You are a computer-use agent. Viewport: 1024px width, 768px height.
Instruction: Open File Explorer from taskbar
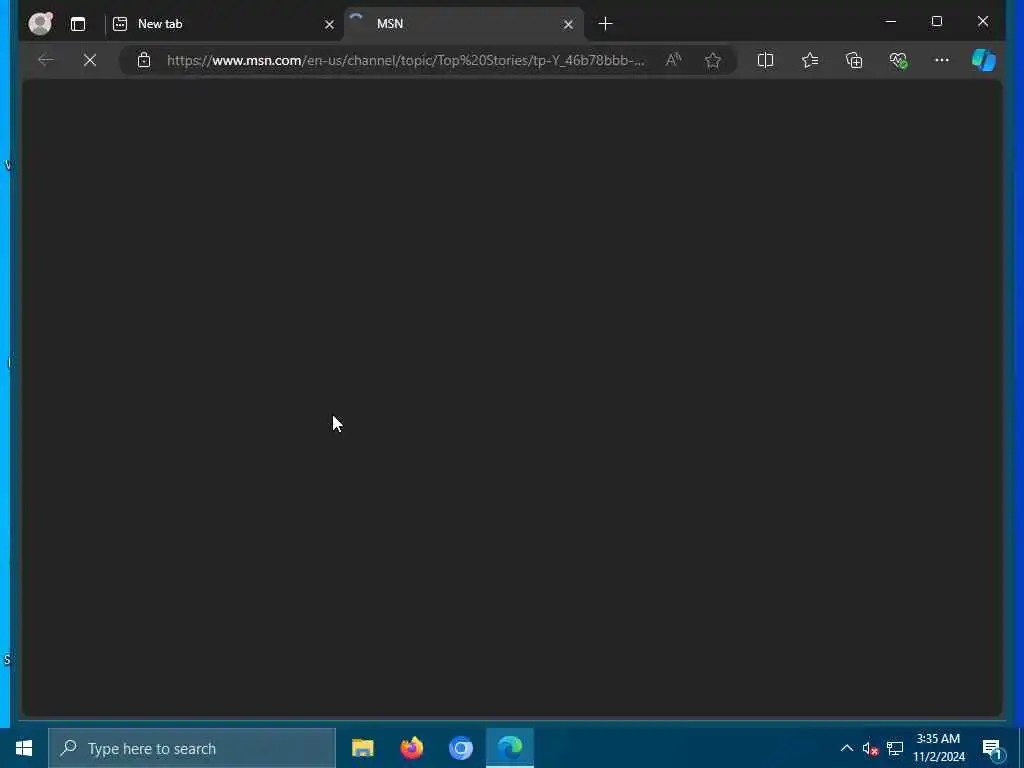coord(362,748)
